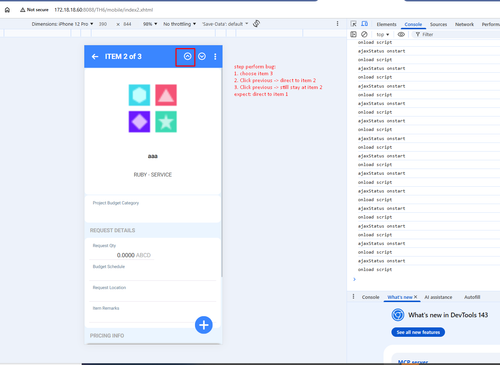Open the drawer three-dot menu
Viewport: 500px width, 365px height.
click(x=353, y=297)
